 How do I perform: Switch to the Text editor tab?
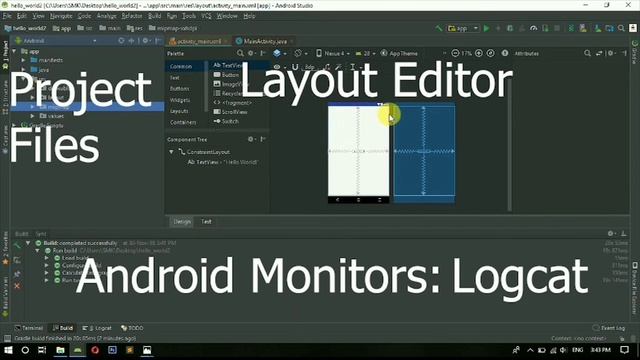coord(206,222)
